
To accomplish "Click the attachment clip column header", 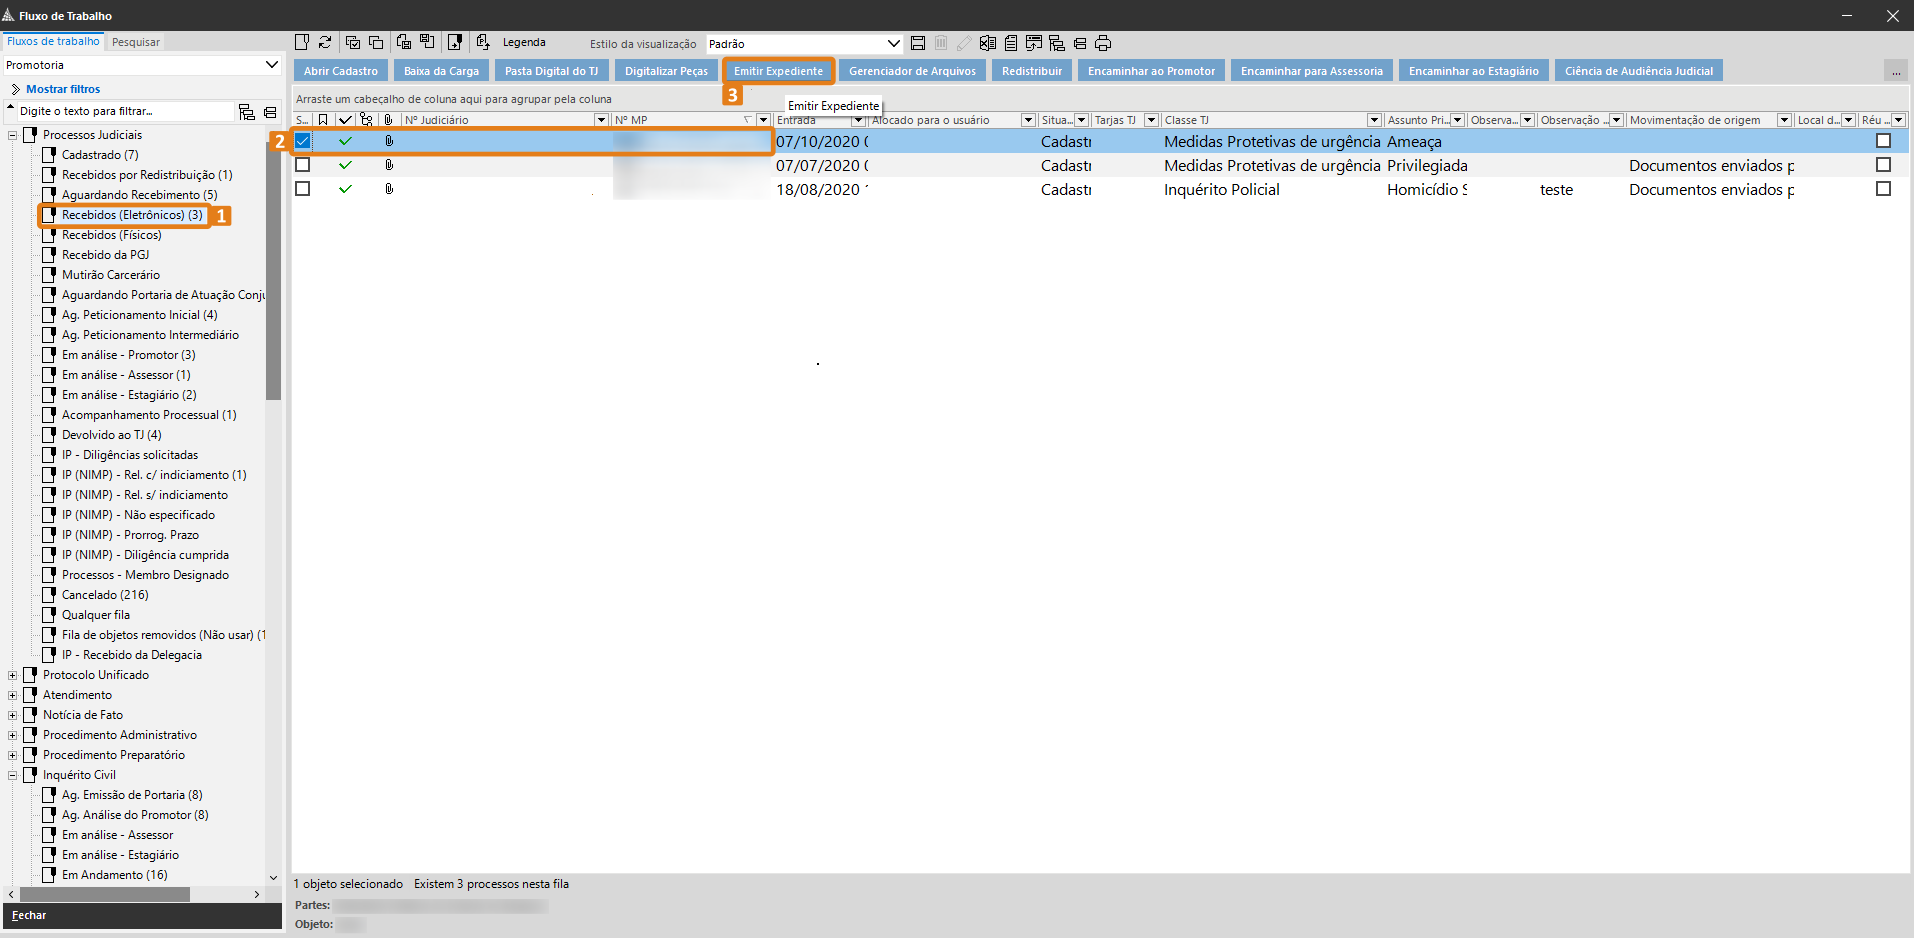I will click(x=389, y=120).
